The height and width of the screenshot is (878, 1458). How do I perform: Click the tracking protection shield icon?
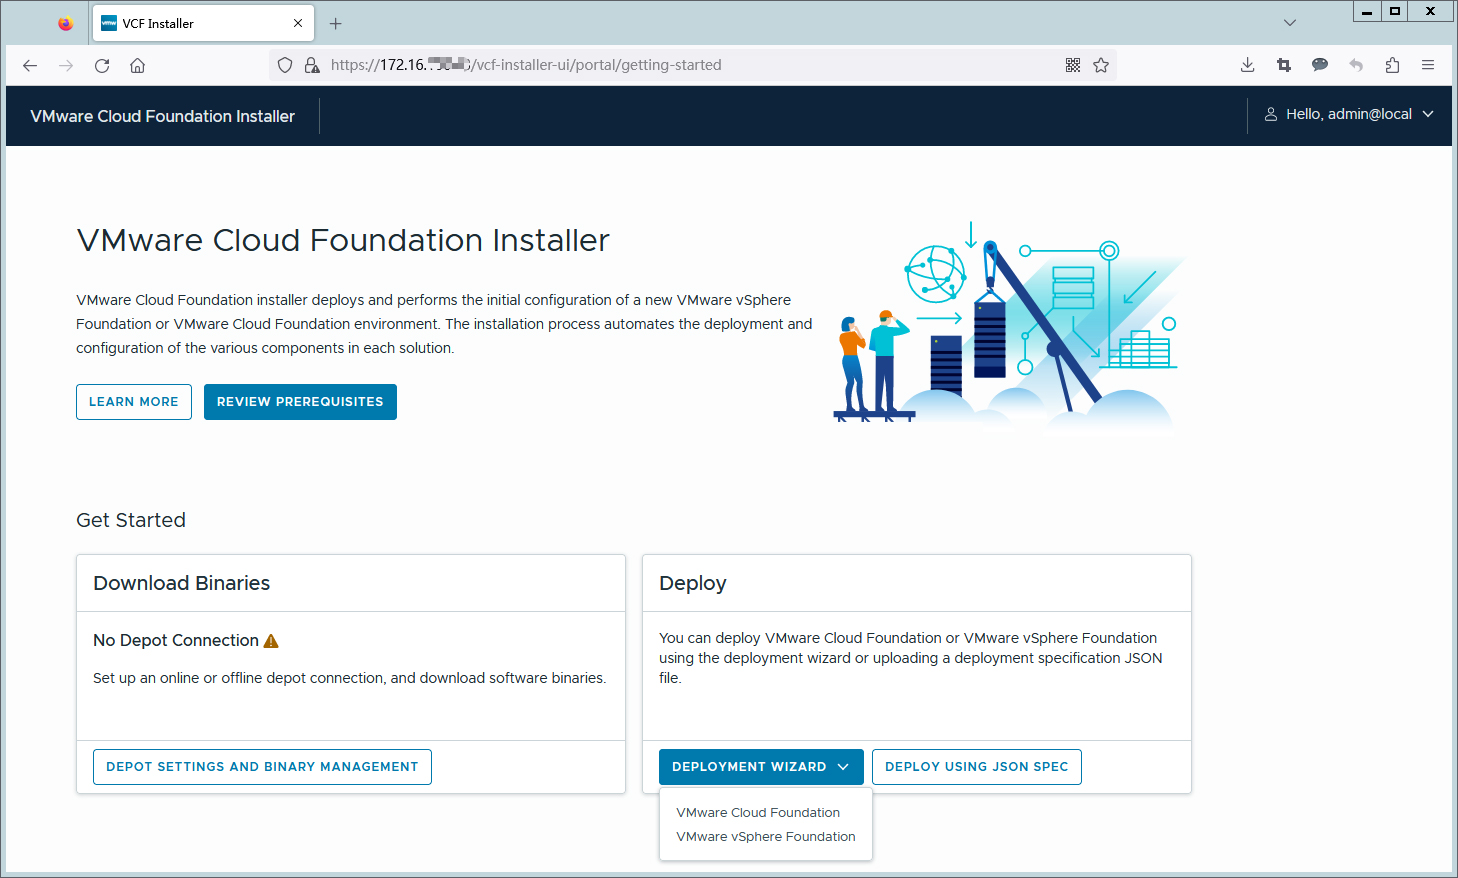285,65
